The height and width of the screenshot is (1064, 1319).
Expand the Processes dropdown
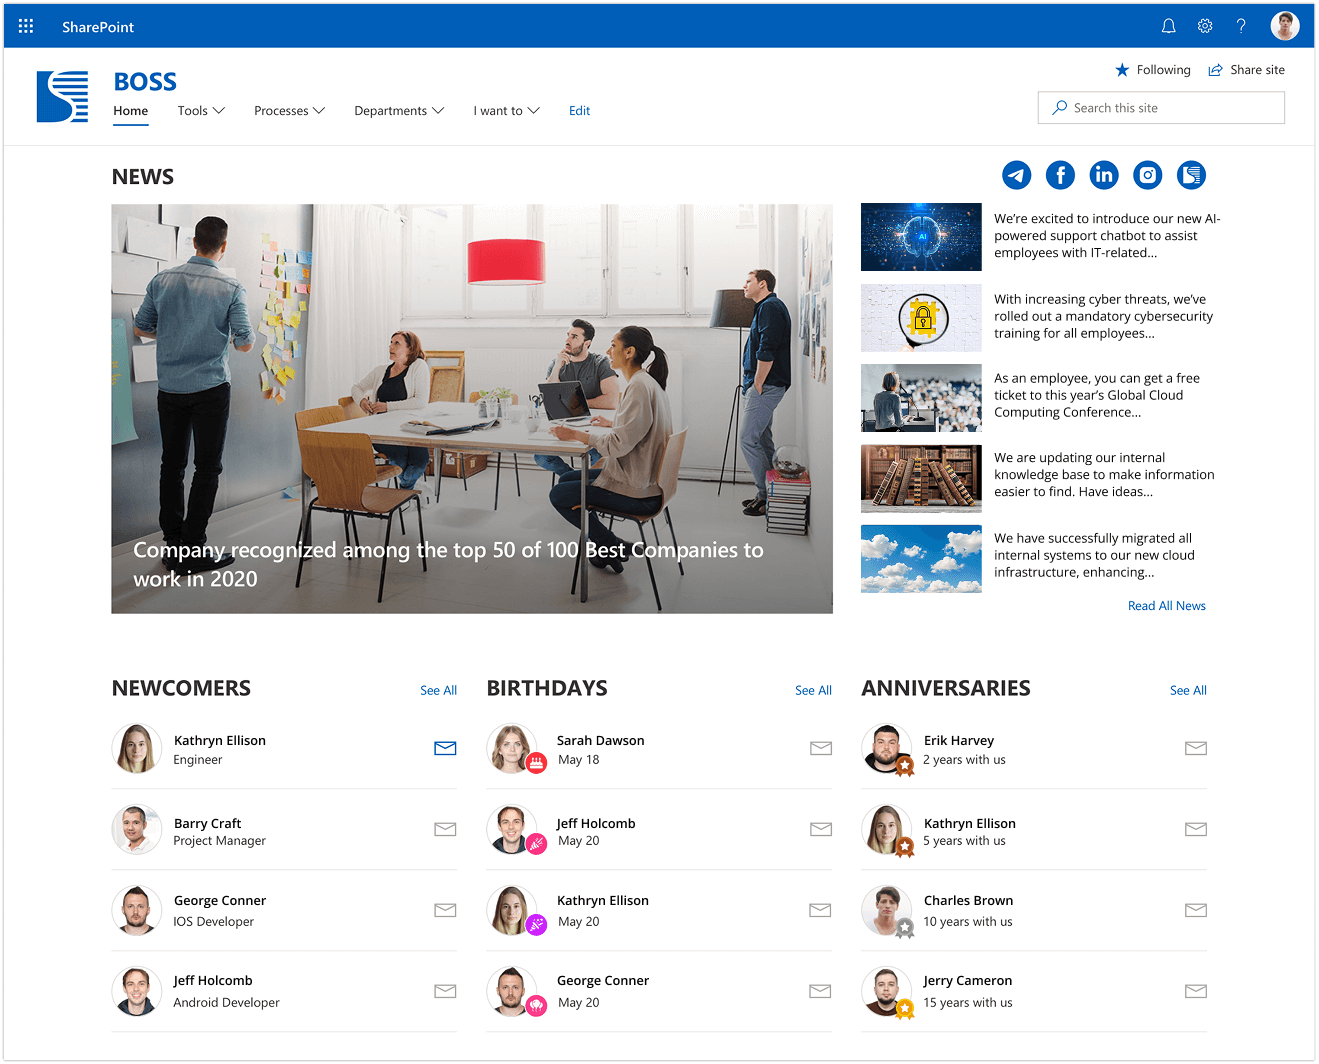click(x=289, y=111)
